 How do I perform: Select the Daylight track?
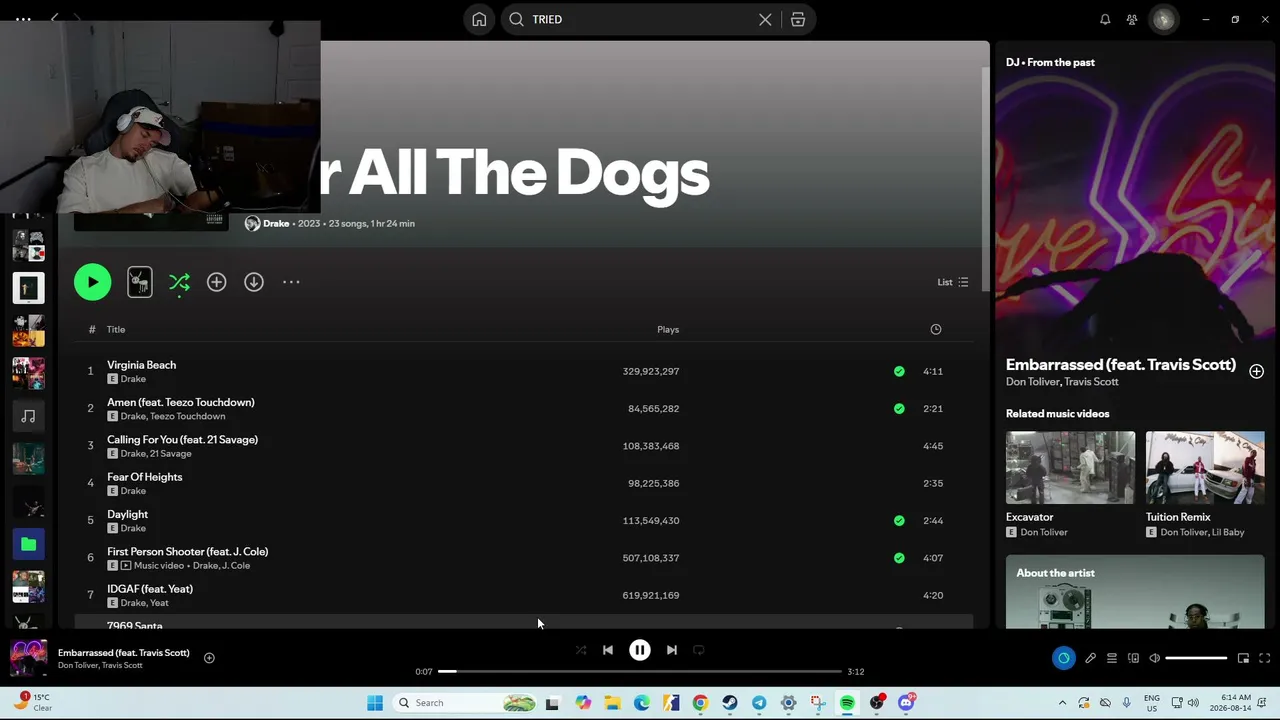point(523,520)
